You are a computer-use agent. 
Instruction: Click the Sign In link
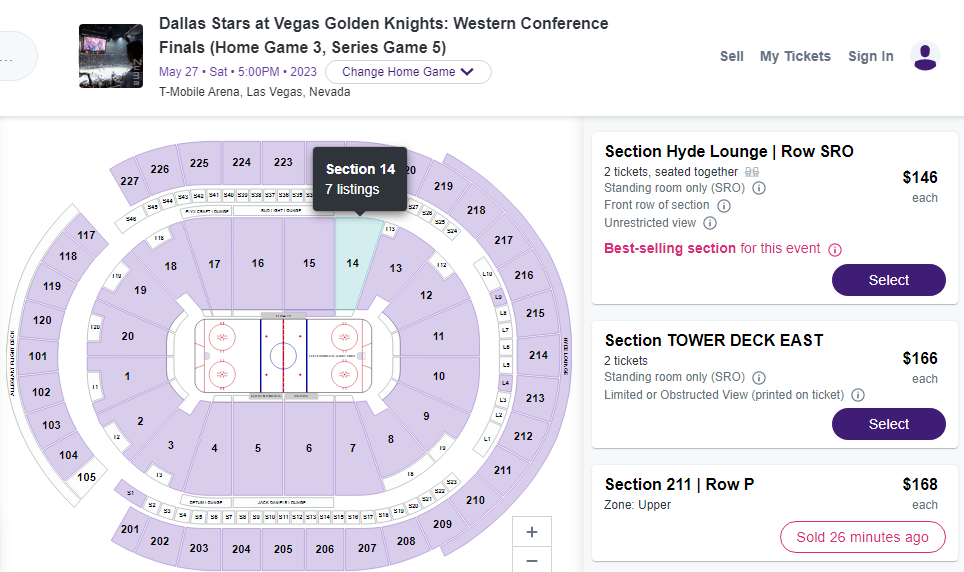[x=870, y=56]
